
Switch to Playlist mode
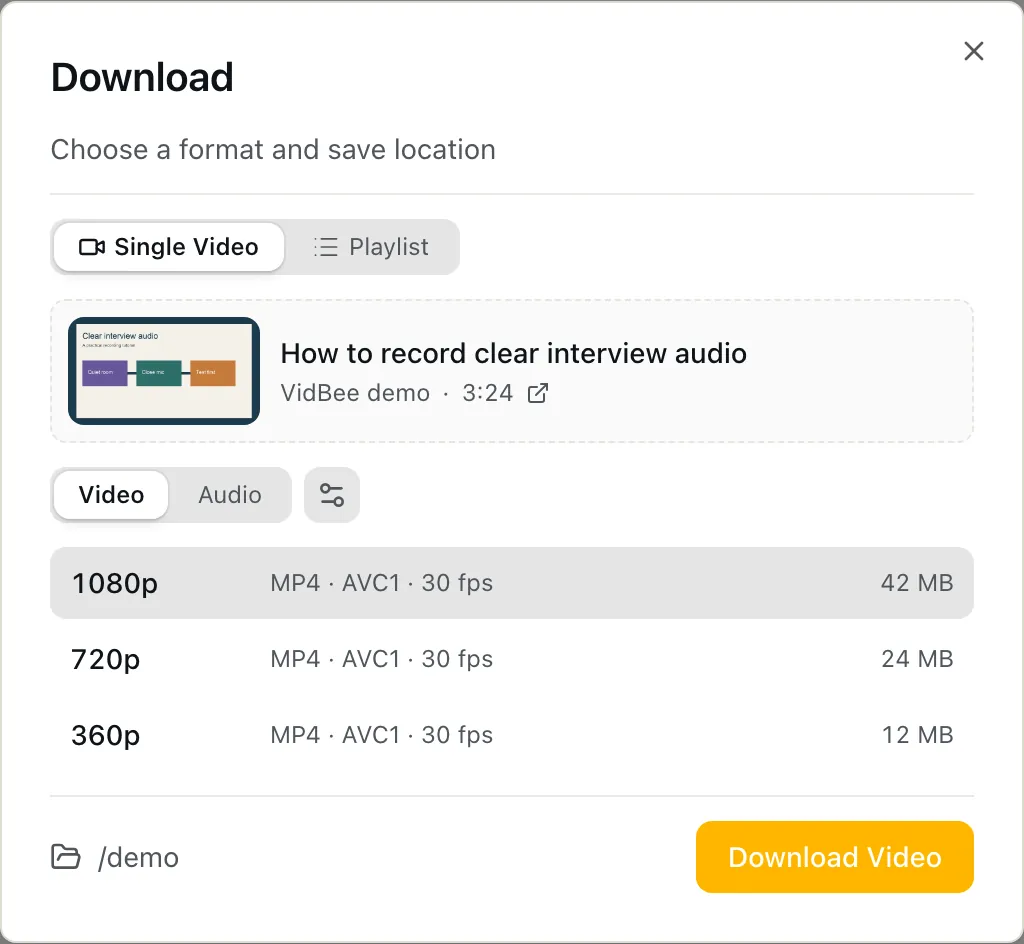click(371, 247)
